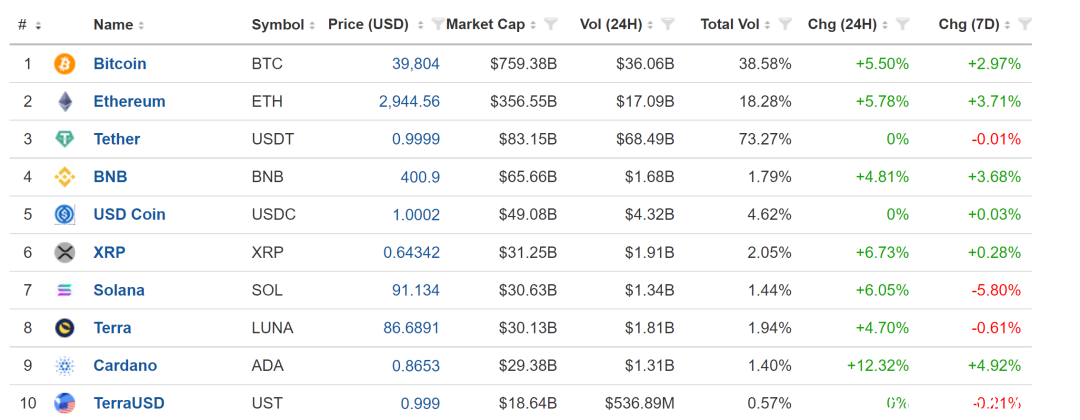Open the Tether name link
Screen dimensions: 1080x420
(x=116, y=140)
